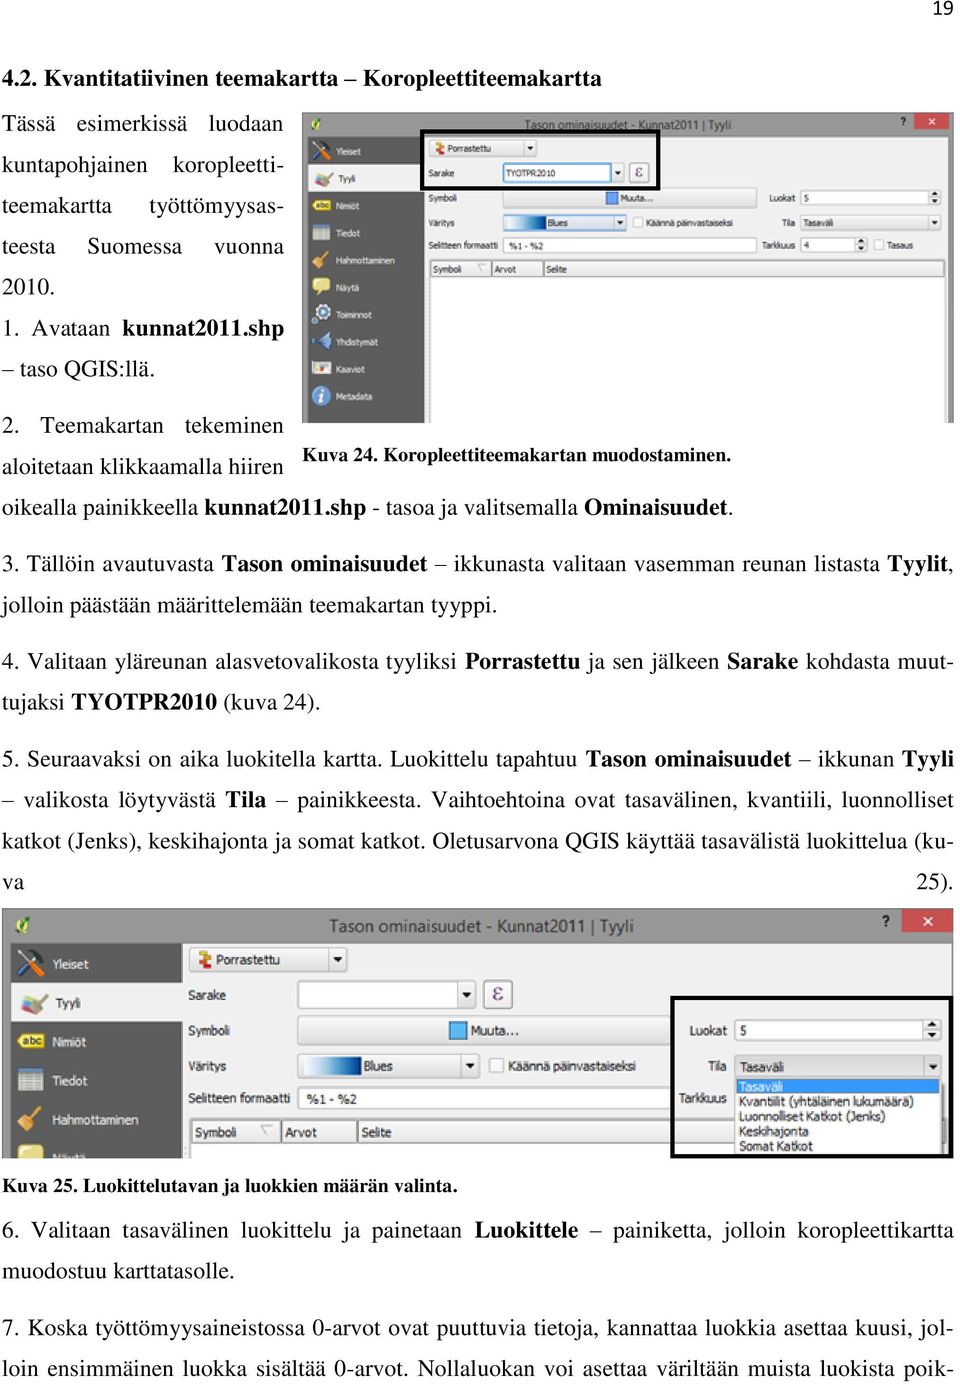The height and width of the screenshot is (1384, 960).
Task: Open Yleiset tools icon in Kuva 25 dialog
Action: click(31, 963)
